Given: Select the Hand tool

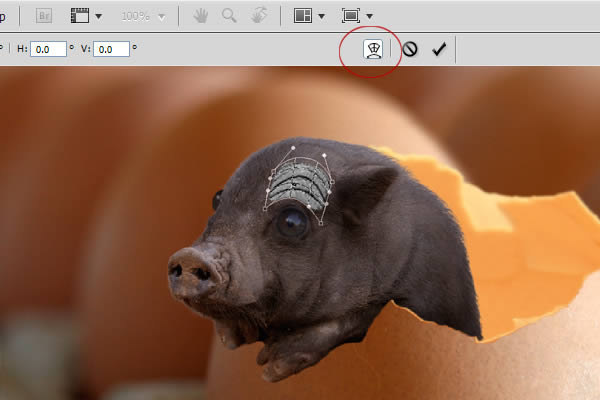Looking at the screenshot, I should tap(201, 16).
